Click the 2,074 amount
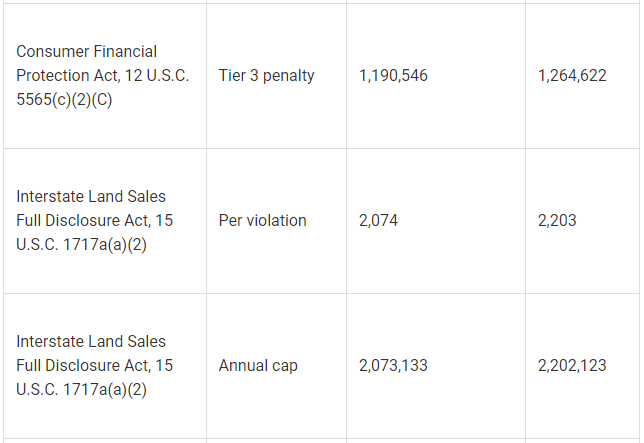The height and width of the screenshot is (443, 644). pyautogui.click(x=378, y=220)
